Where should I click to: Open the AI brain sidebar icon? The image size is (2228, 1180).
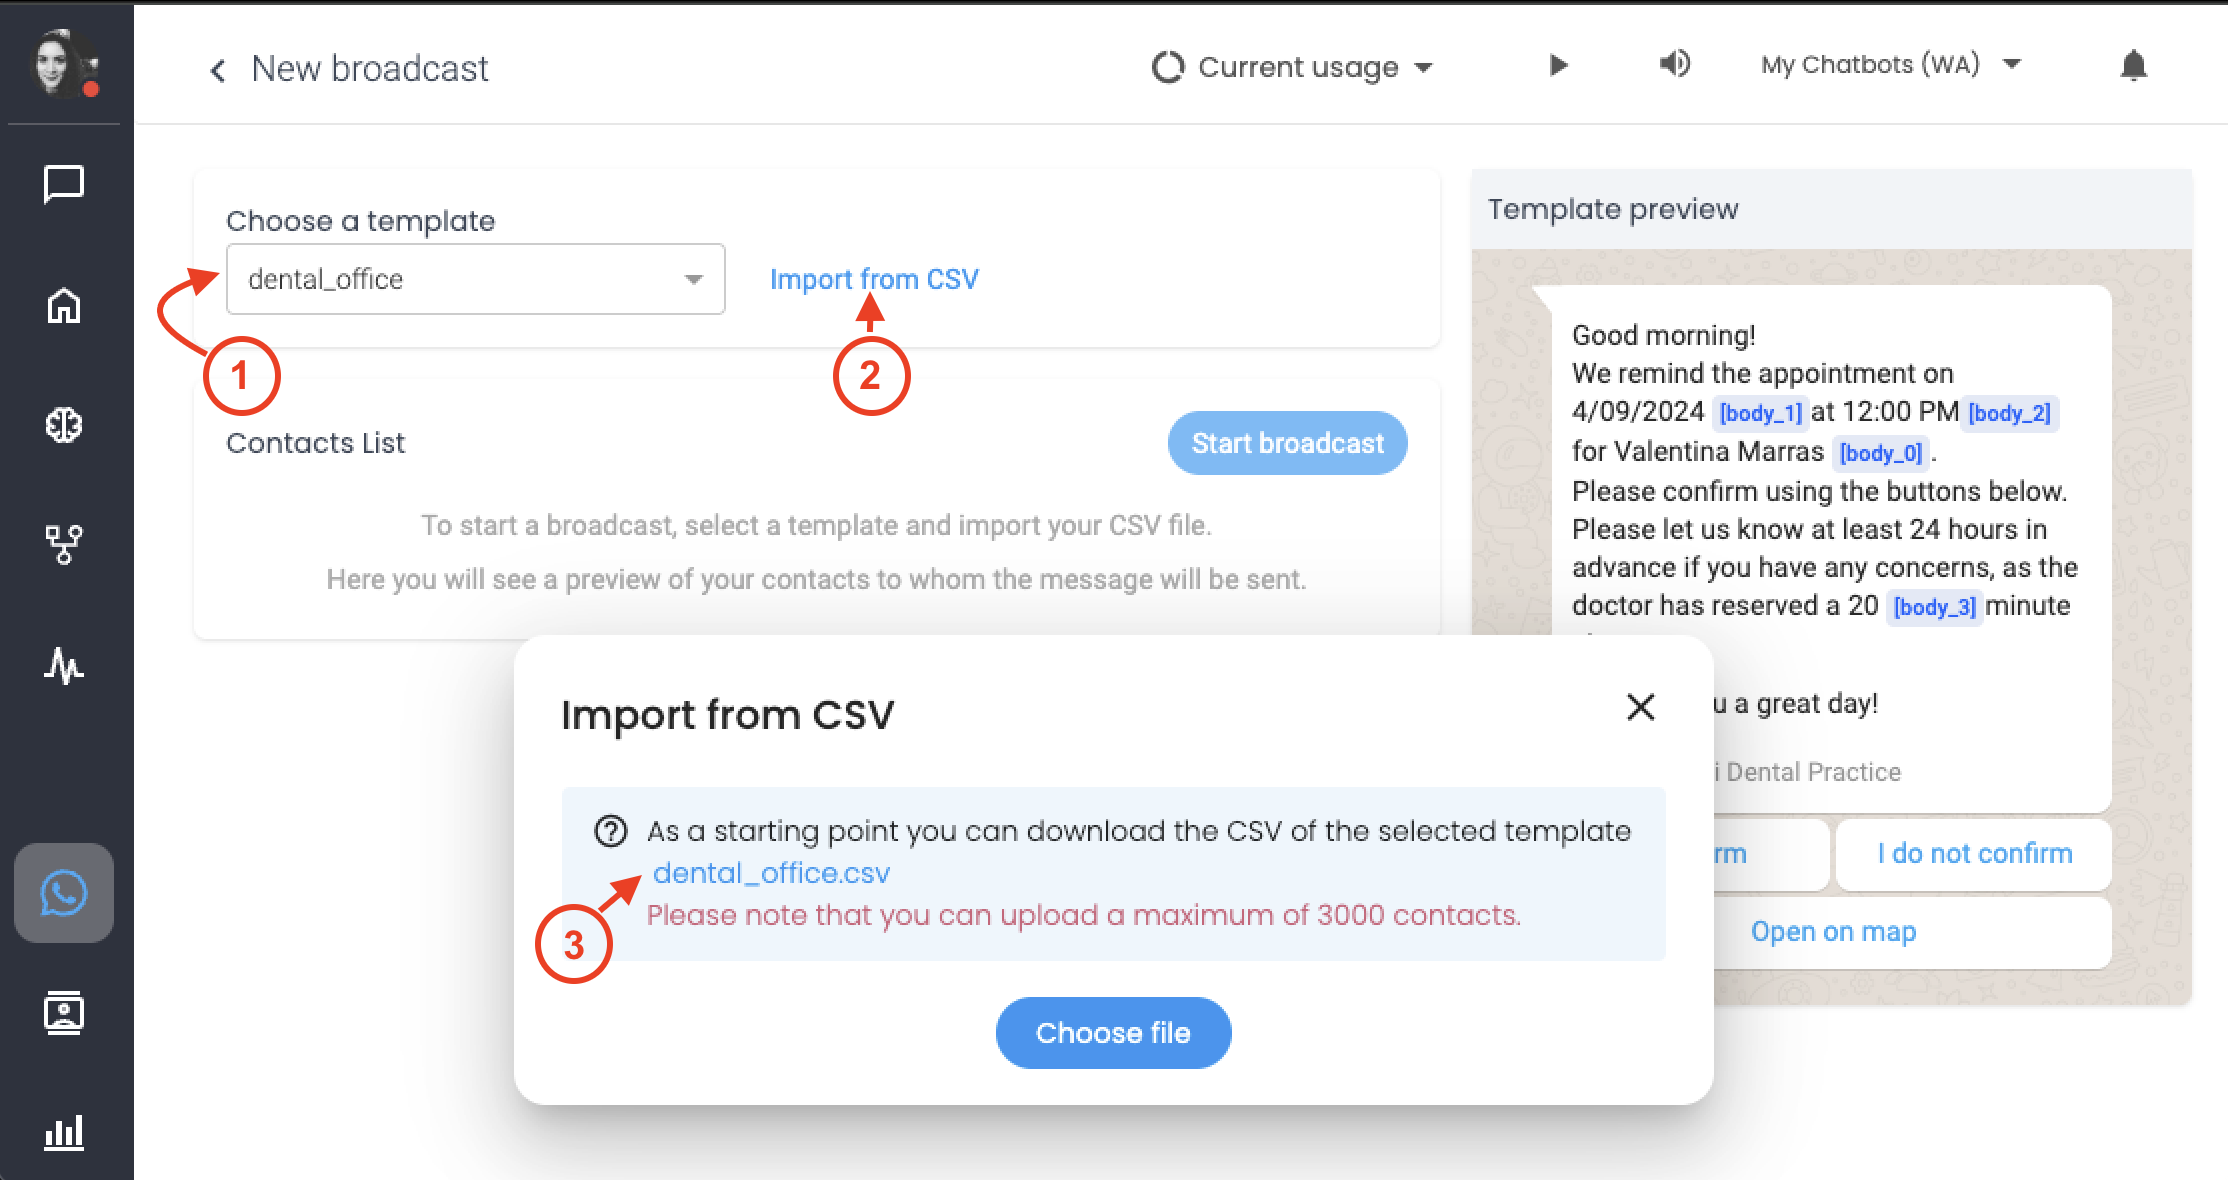[64, 425]
